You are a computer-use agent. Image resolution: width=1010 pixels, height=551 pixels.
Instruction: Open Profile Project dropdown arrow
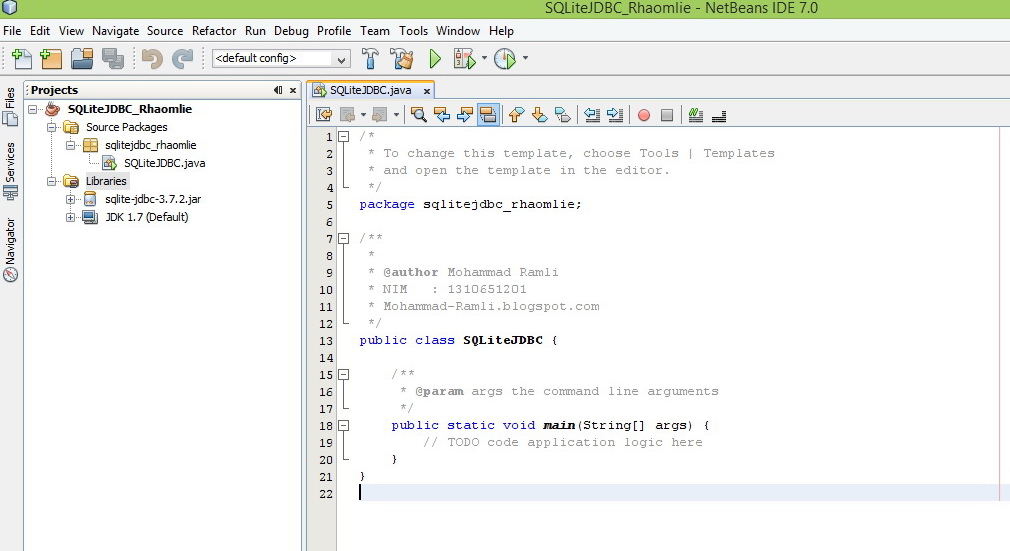pos(526,59)
